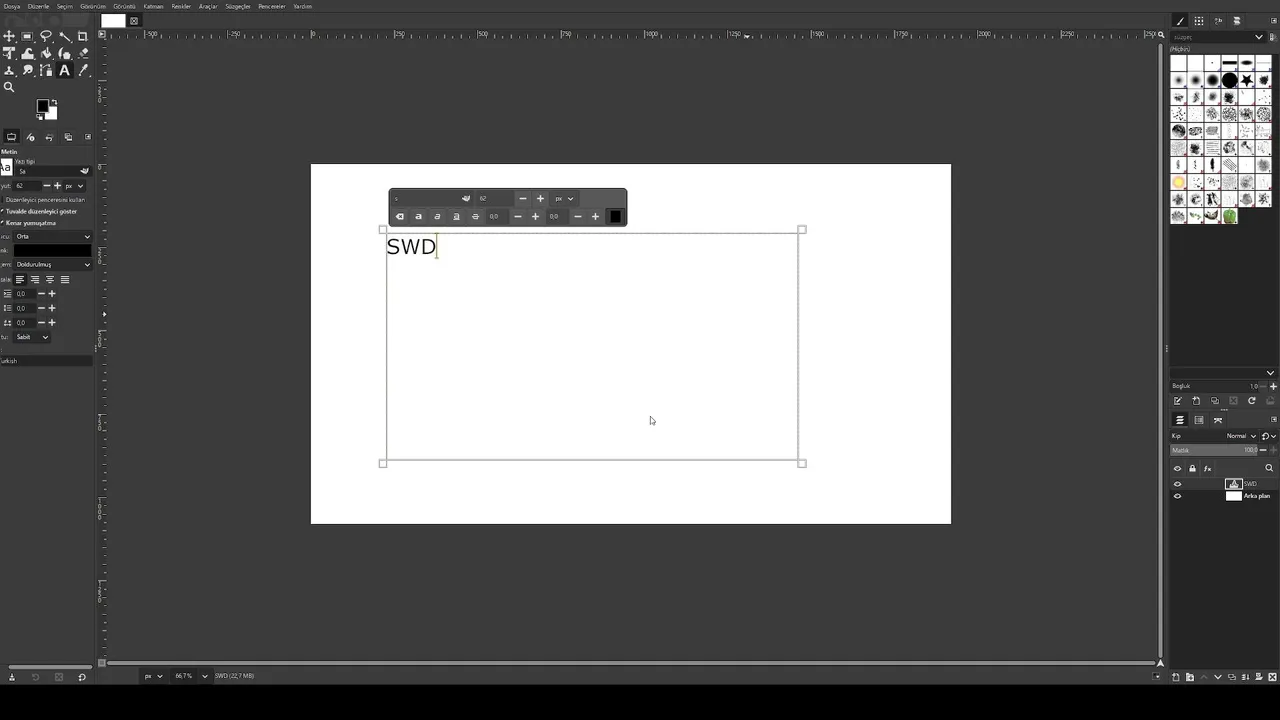Open font size unit px dropdown in tool options
The height and width of the screenshot is (720, 1280).
point(74,186)
